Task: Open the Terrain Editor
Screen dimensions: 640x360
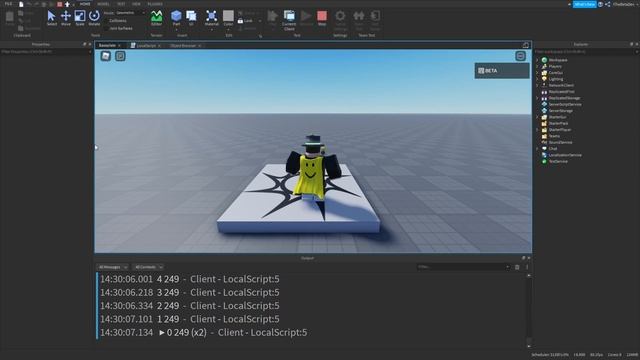Action: click(x=156, y=18)
